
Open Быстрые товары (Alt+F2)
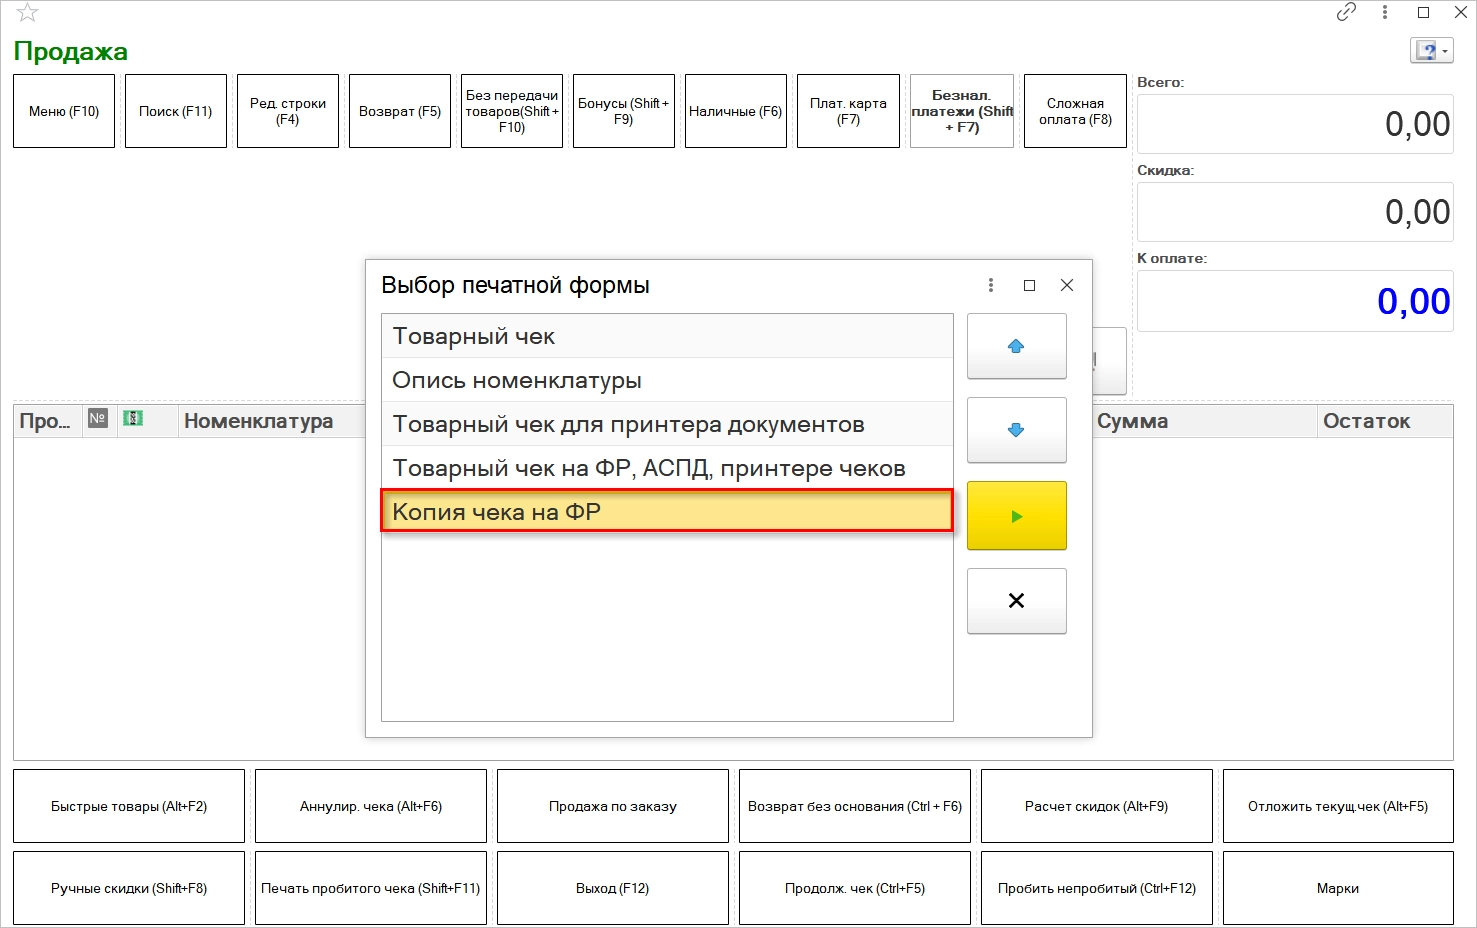tap(129, 806)
